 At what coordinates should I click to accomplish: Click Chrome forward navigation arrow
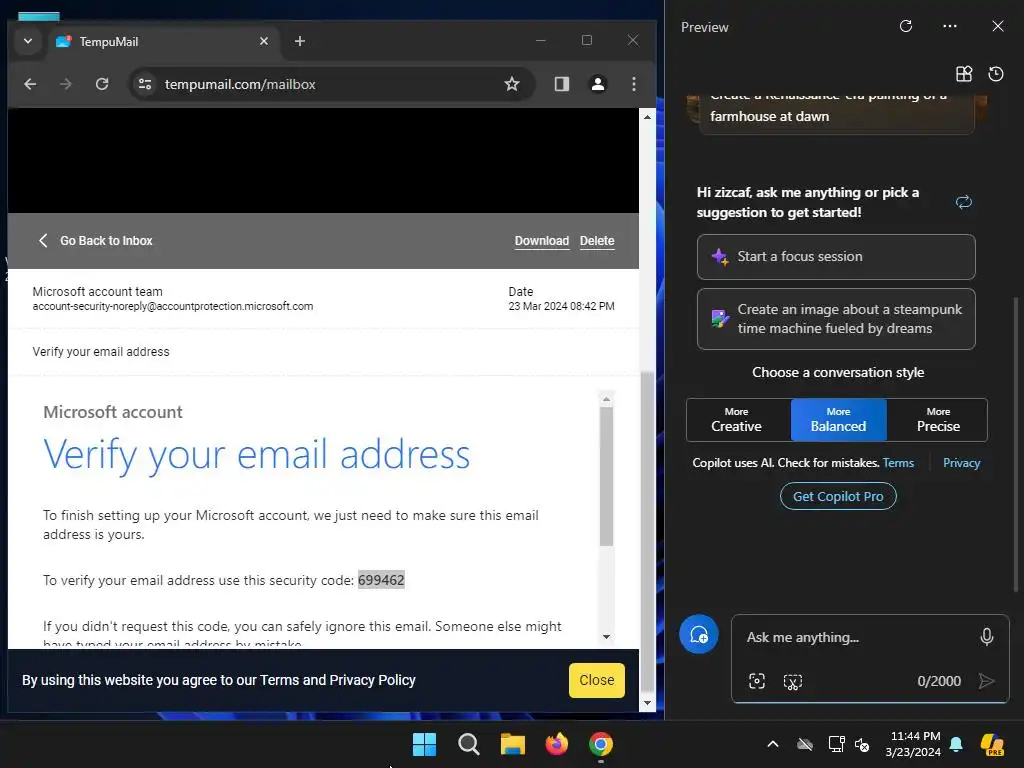point(66,84)
